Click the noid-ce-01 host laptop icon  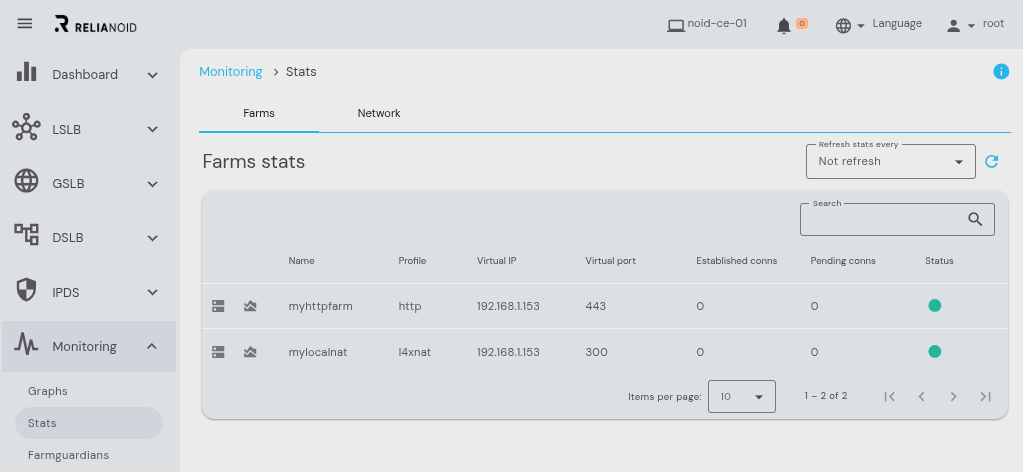676,25
